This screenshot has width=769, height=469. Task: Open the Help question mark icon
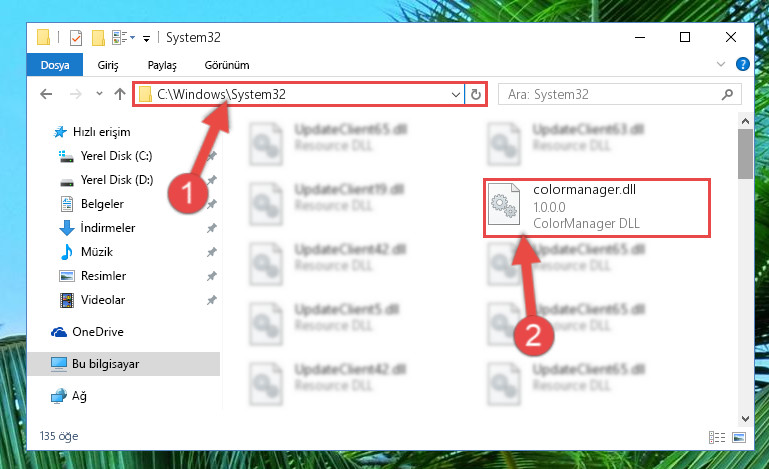click(743, 64)
